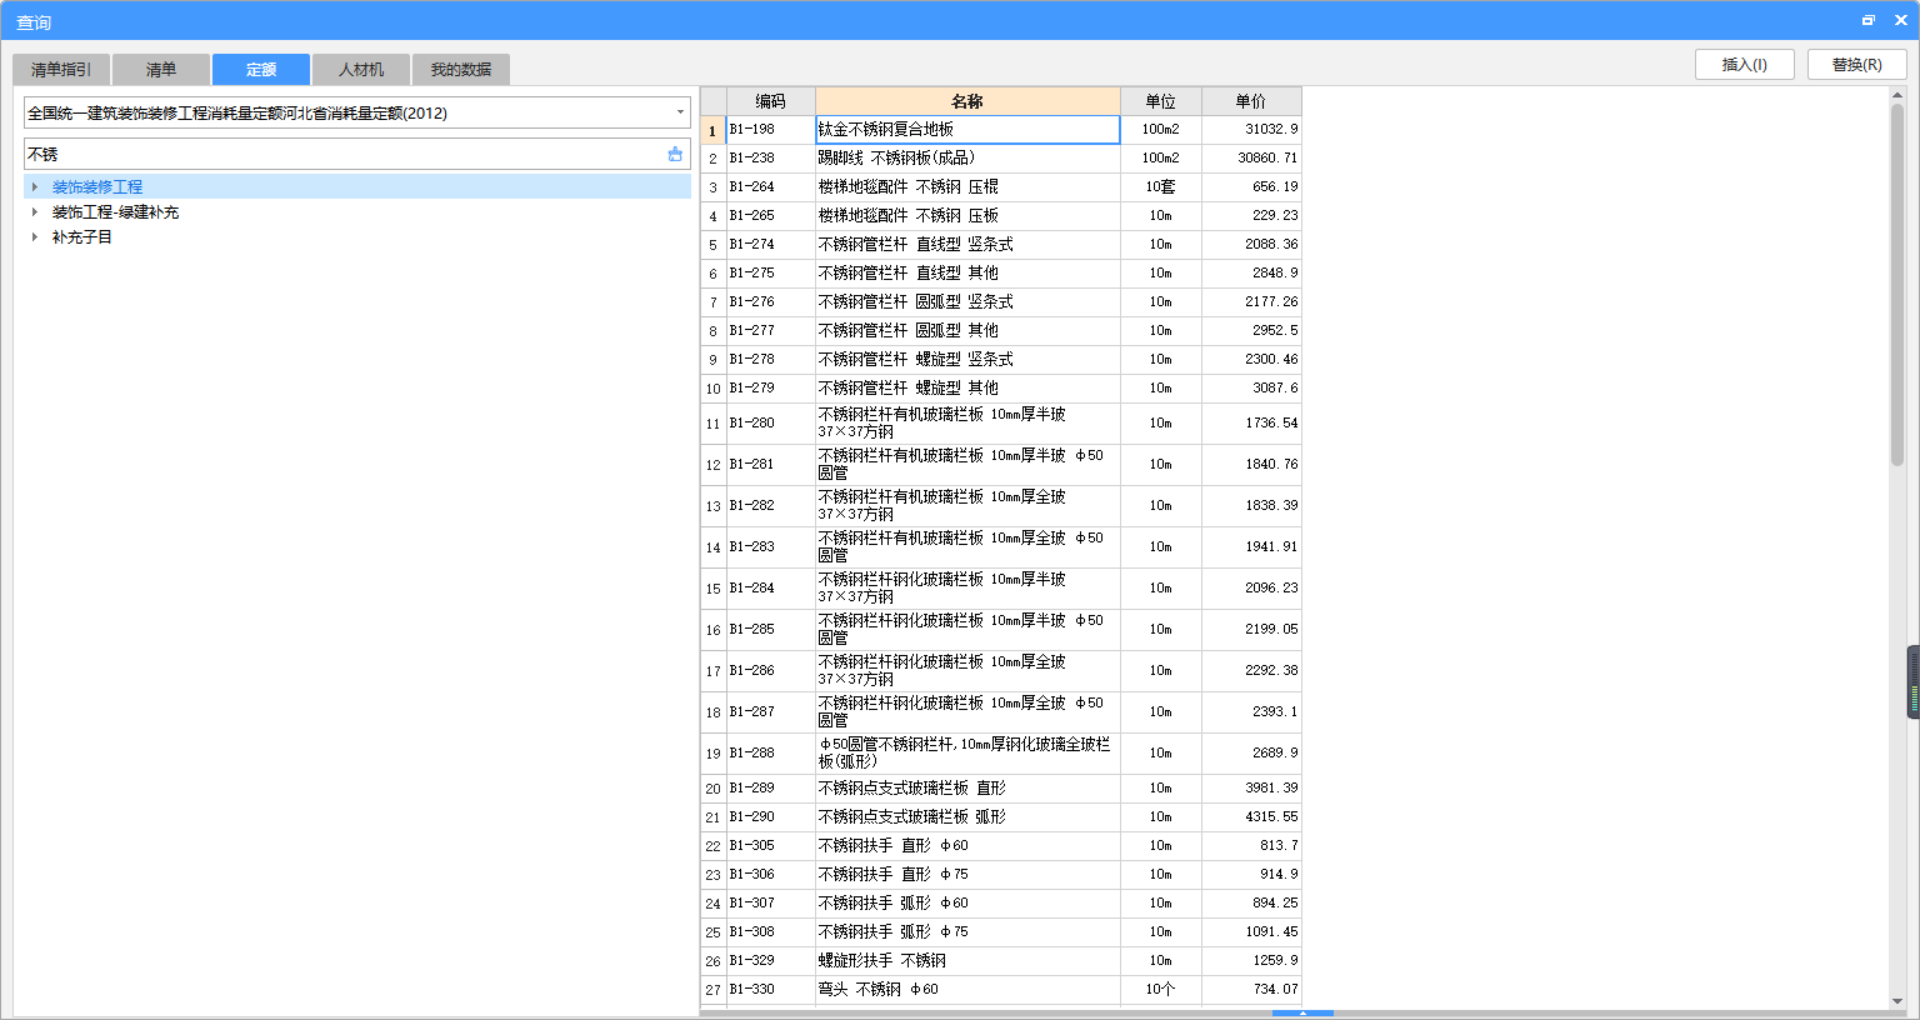This screenshot has width=1920, height=1020.
Task: Expand the 装饰工程-绿建补充 tree node
Action: pos(35,212)
